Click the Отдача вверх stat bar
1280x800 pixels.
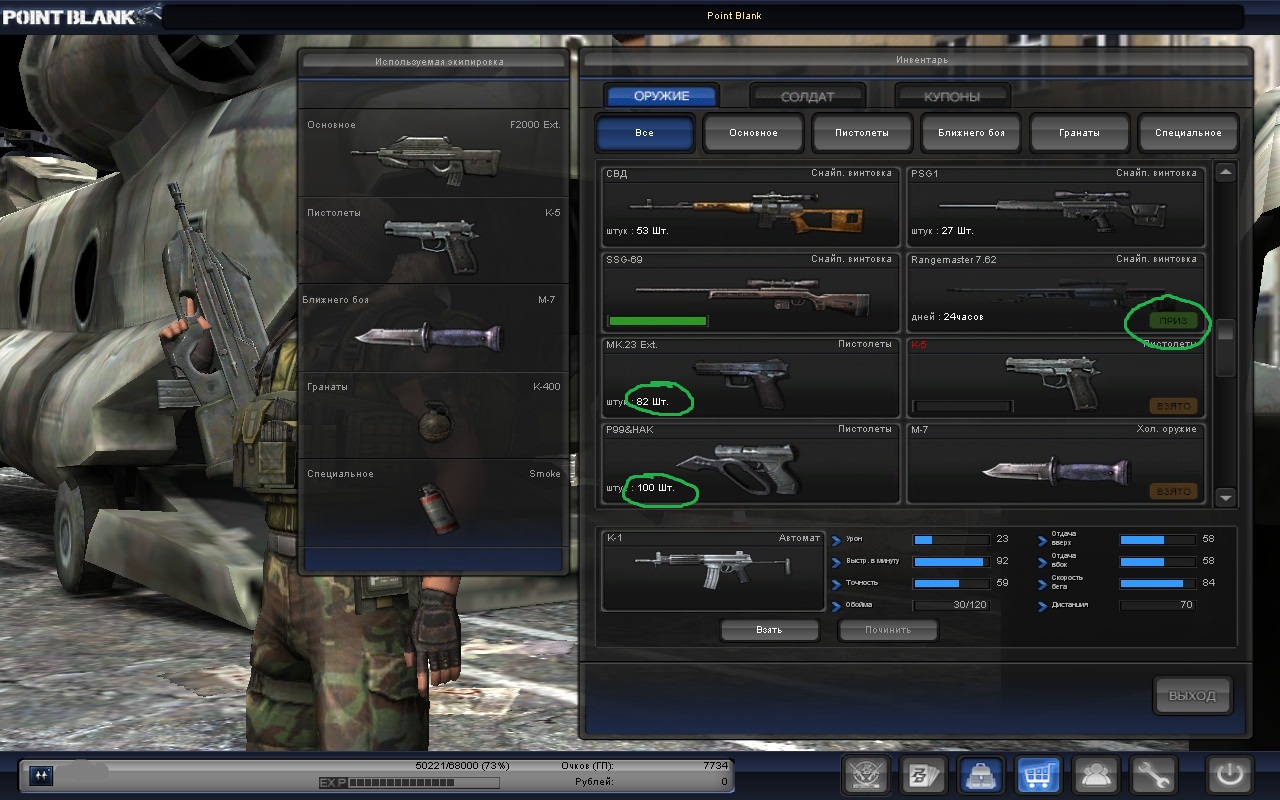pyautogui.click(x=1156, y=539)
